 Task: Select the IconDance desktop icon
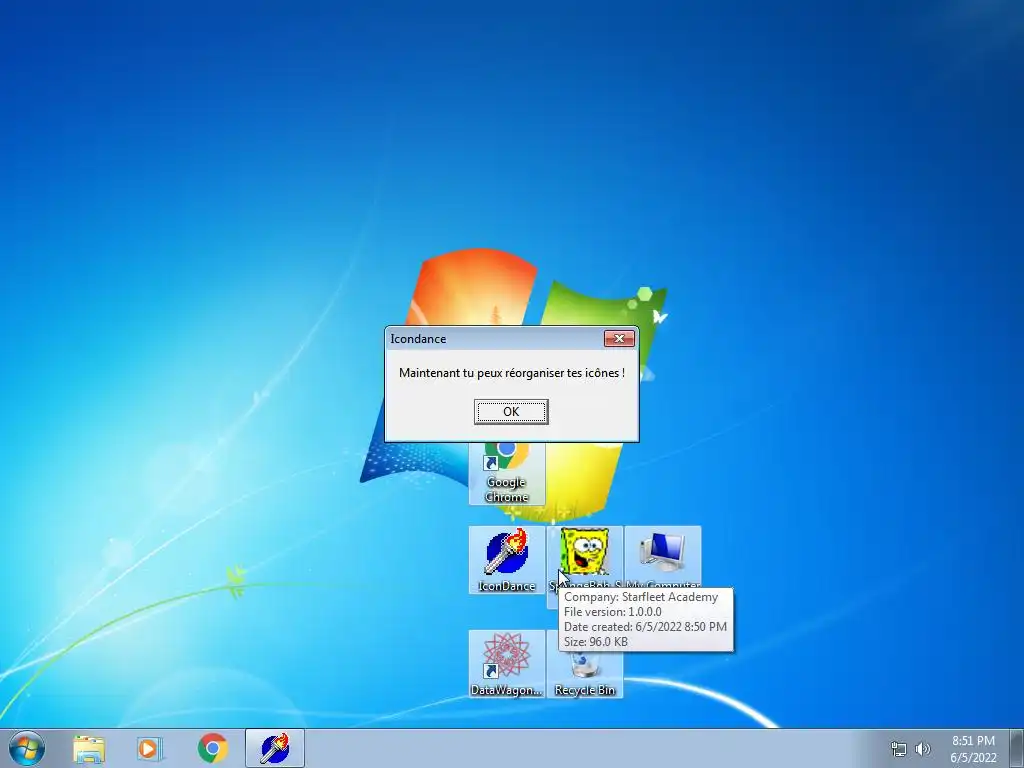(507, 560)
